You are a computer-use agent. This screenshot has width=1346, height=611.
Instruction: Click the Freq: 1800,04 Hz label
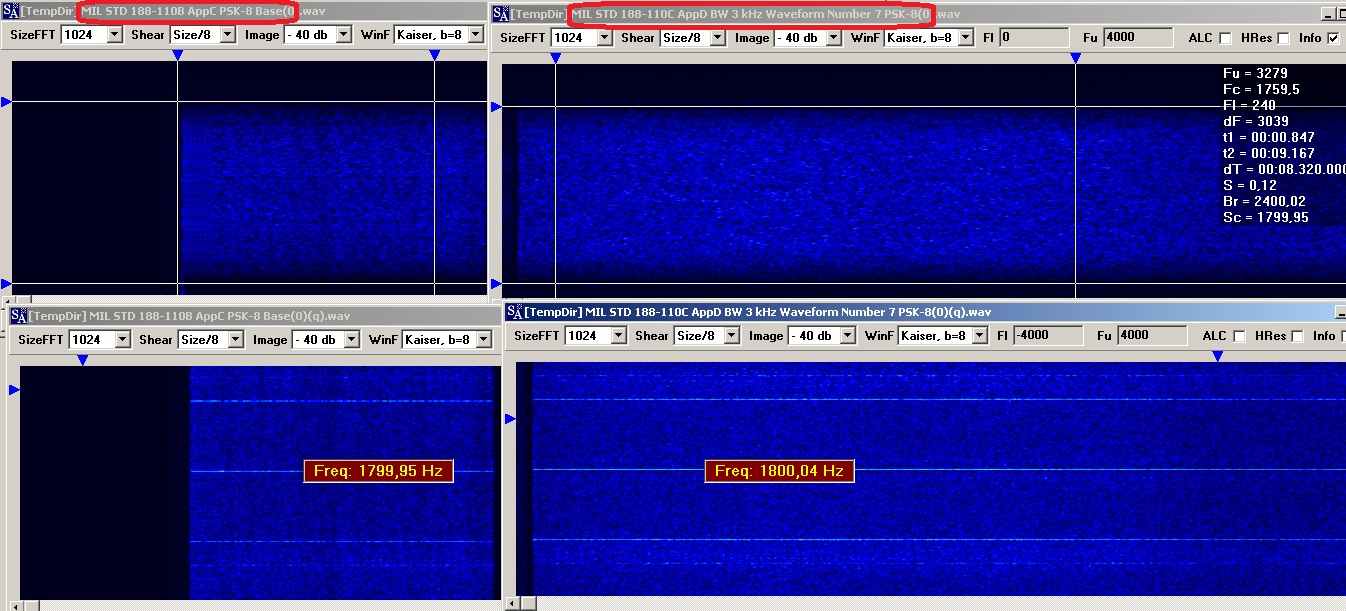(x=779, y=471)
